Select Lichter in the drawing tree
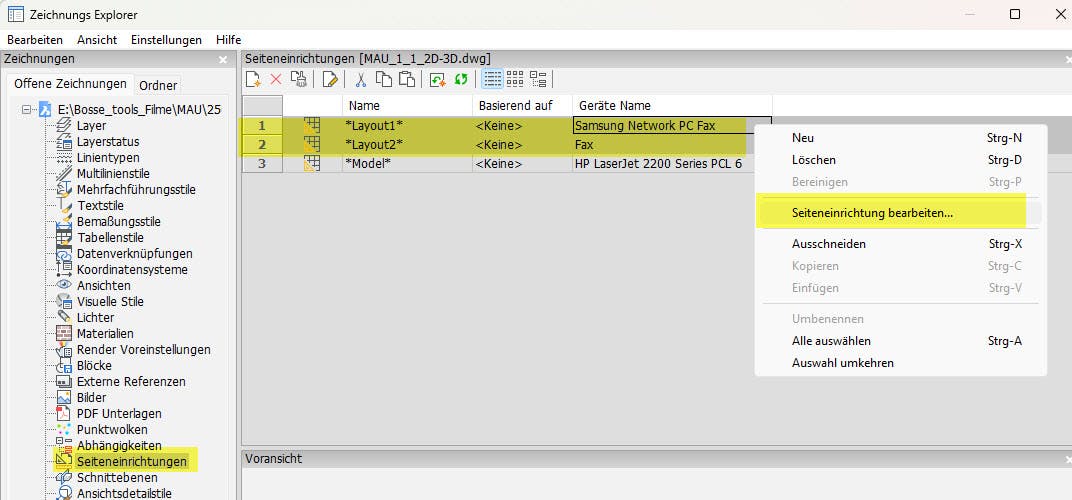The width and height of the screenshot is (1072, 500). (95, 317)
